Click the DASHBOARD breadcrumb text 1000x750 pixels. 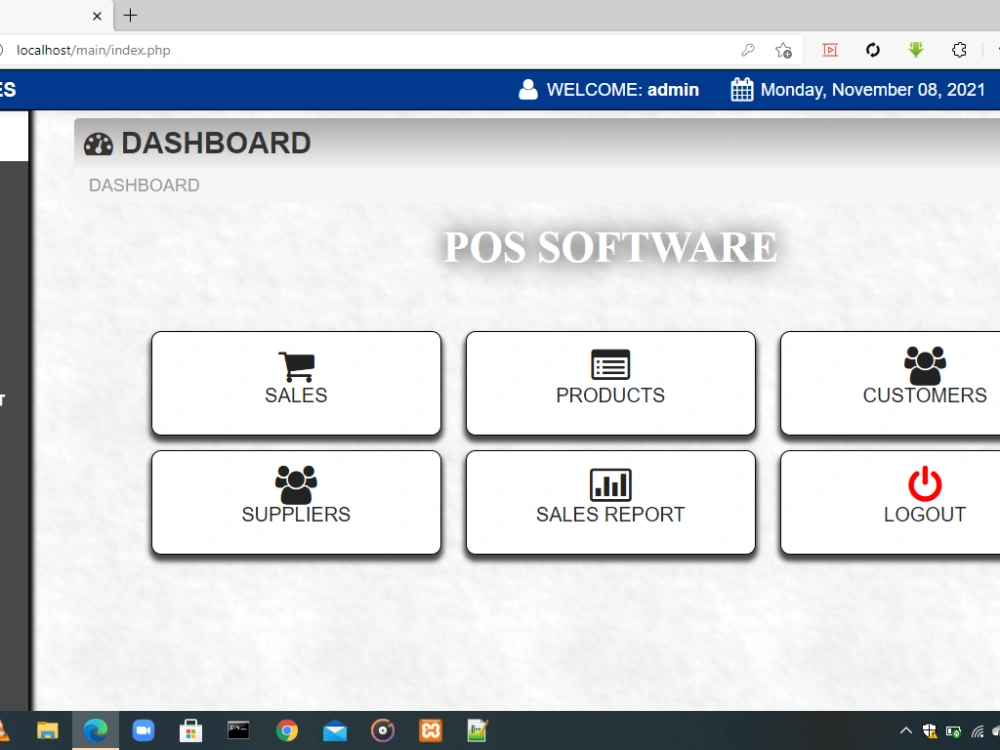[x=144, y=186]
